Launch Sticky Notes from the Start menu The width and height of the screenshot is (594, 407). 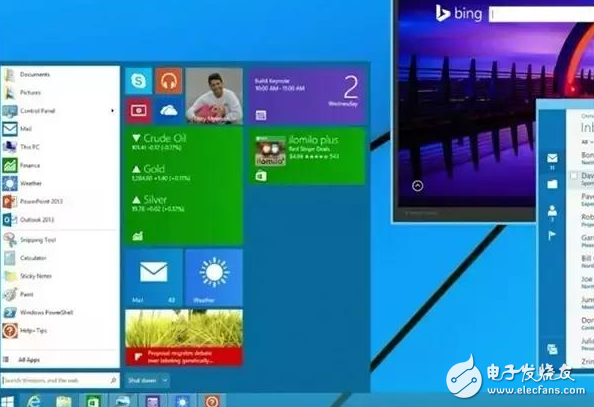click(61, 276)
